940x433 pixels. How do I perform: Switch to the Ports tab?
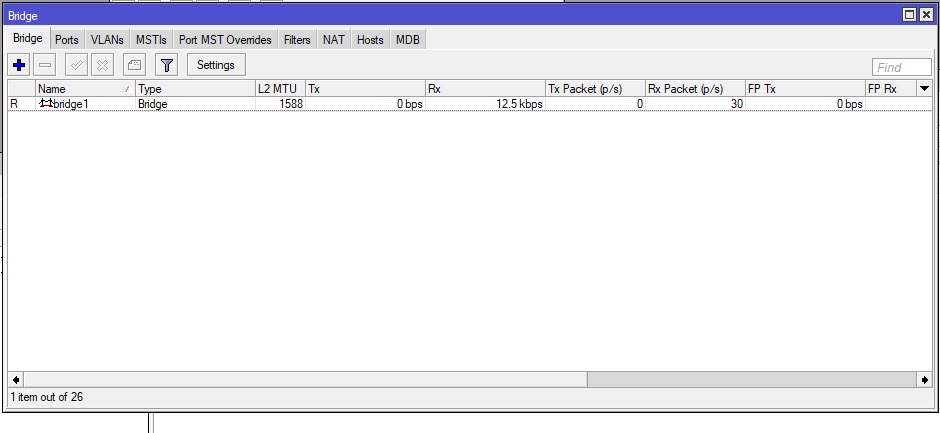(x=67, y=40)
